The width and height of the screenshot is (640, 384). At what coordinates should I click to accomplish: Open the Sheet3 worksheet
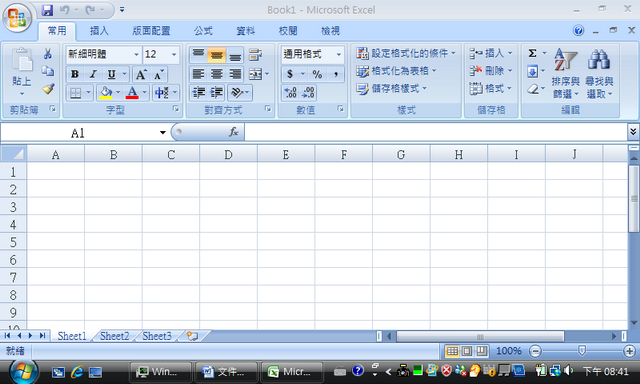coord(157,336)
